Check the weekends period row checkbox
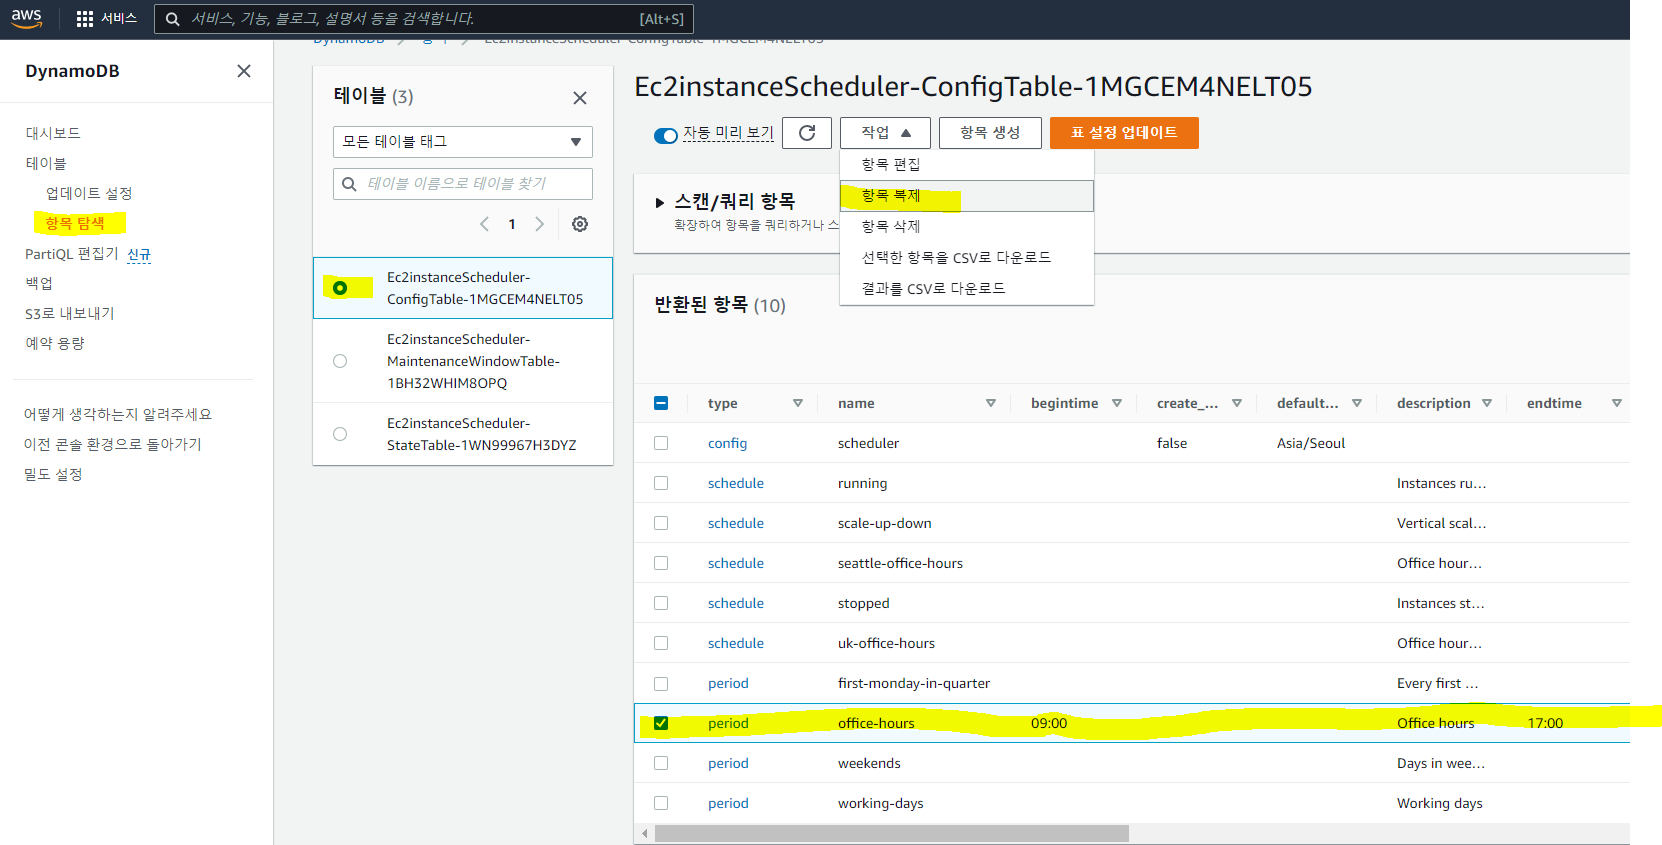Screen dimensions: 1662x845 pos(661,763)
